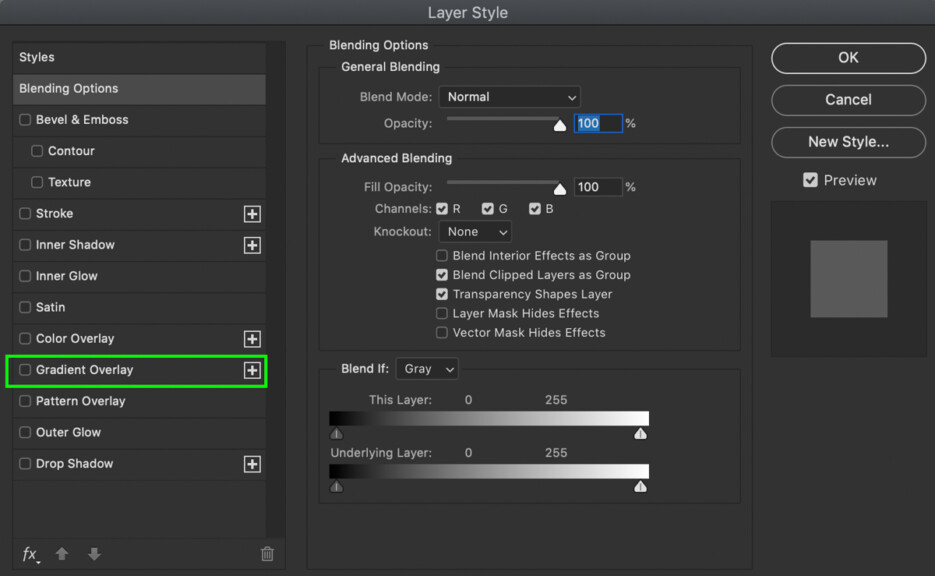Enable the Bevel & Emboss style
This screenshot has width=935, height=576.
[24, 120]
